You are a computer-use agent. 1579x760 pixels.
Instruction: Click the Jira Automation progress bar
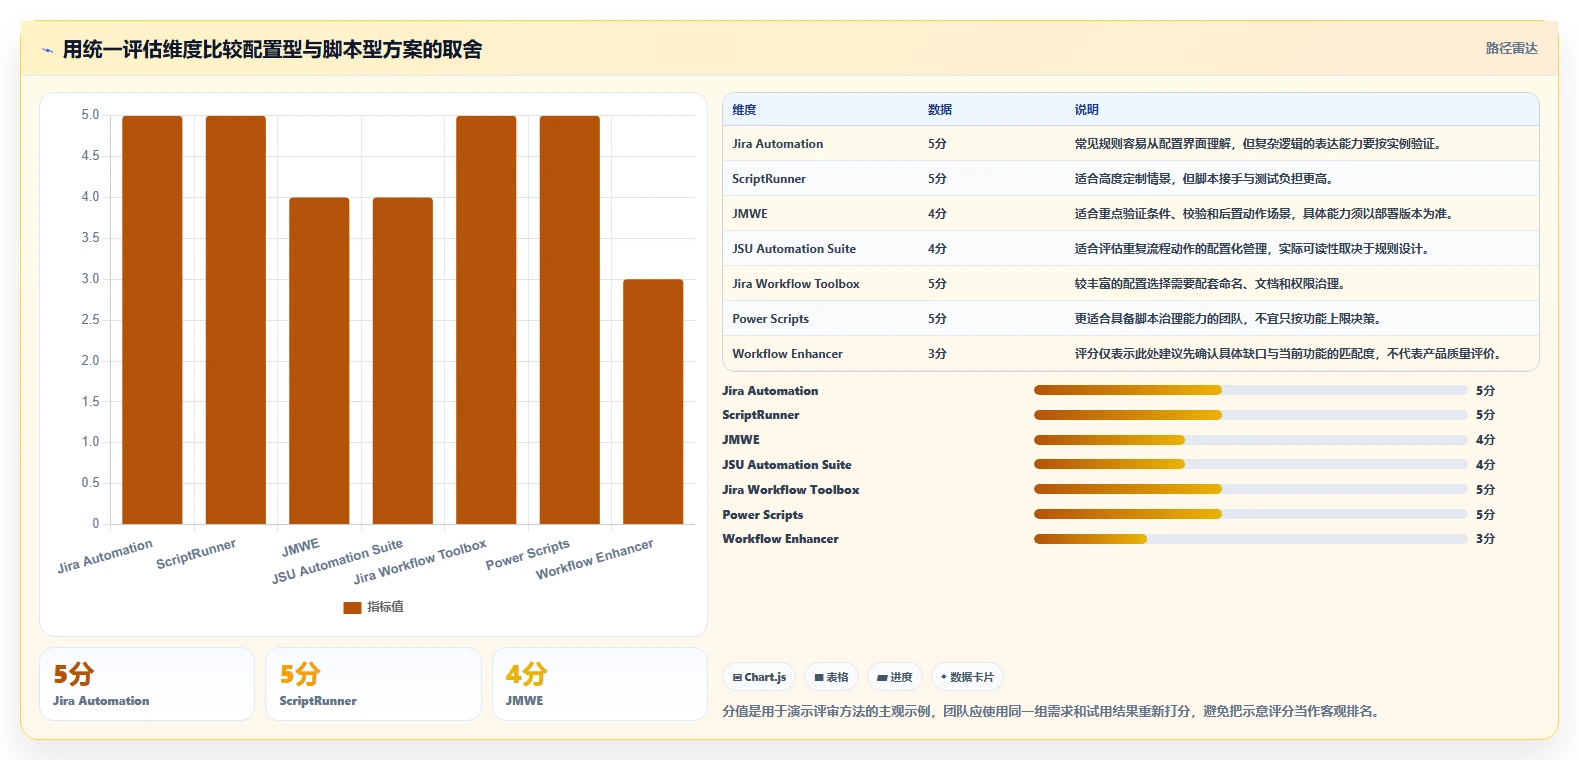tap(1250, 390)
